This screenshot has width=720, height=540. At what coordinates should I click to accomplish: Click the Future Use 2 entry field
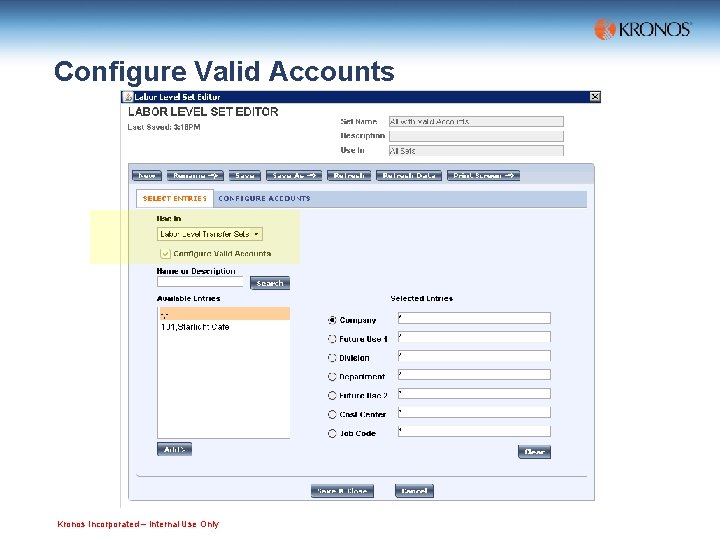[474, 394]
